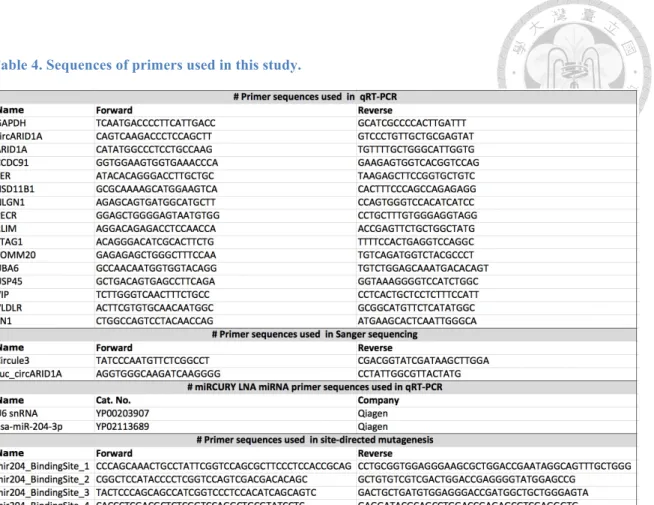Click reverse sequence TGTCTGGAGCAAATGACACAGT
The height and width of the screenshot is (505, 654).
coord(423,268)
